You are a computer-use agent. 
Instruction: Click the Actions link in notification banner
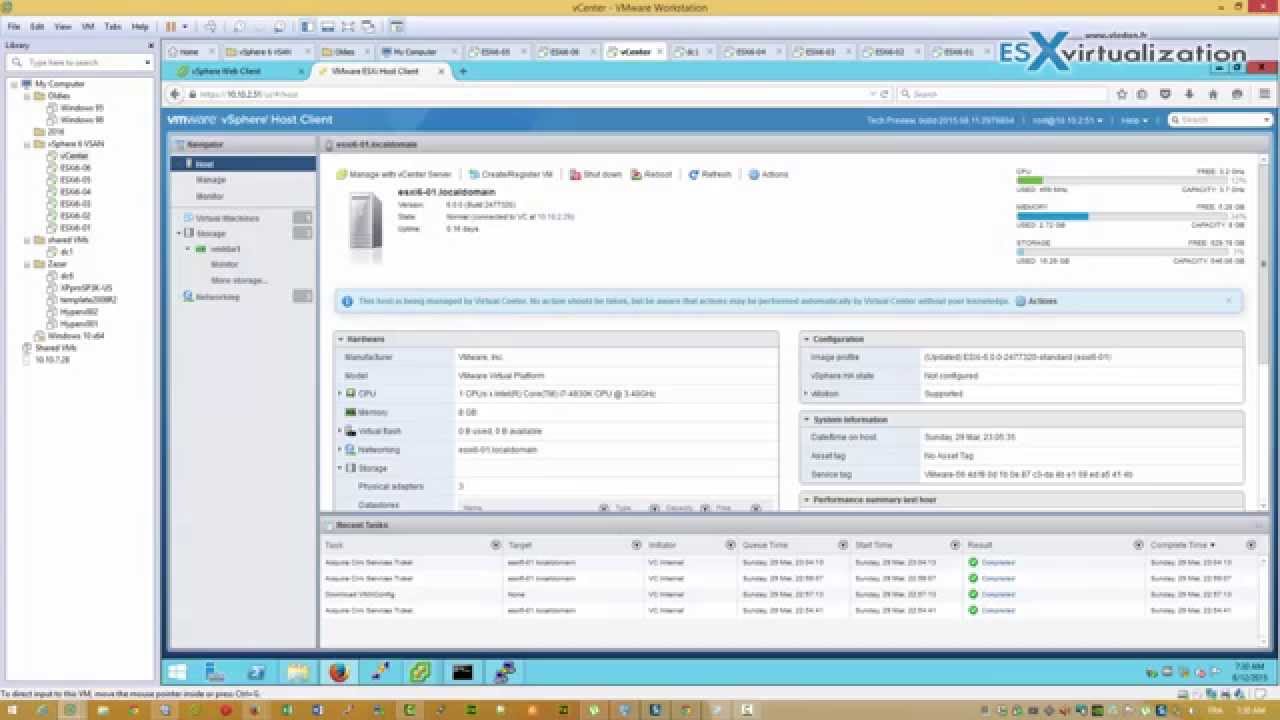1036,301
